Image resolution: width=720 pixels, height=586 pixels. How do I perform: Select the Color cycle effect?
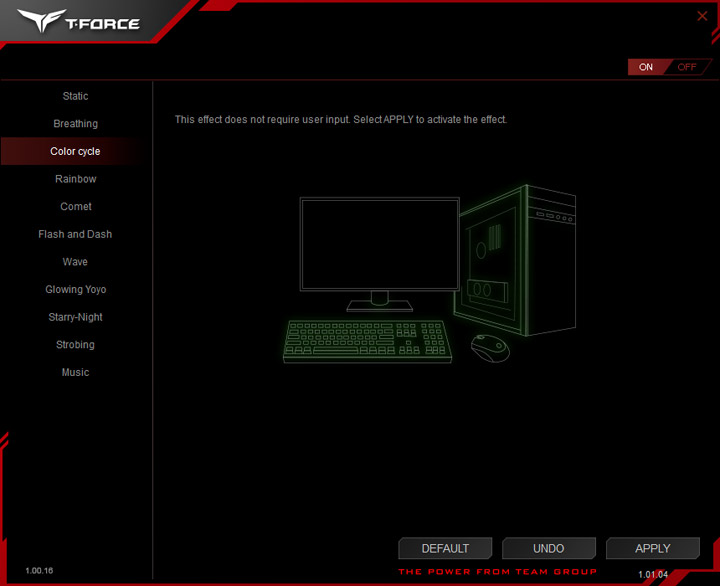coord(75,151)
